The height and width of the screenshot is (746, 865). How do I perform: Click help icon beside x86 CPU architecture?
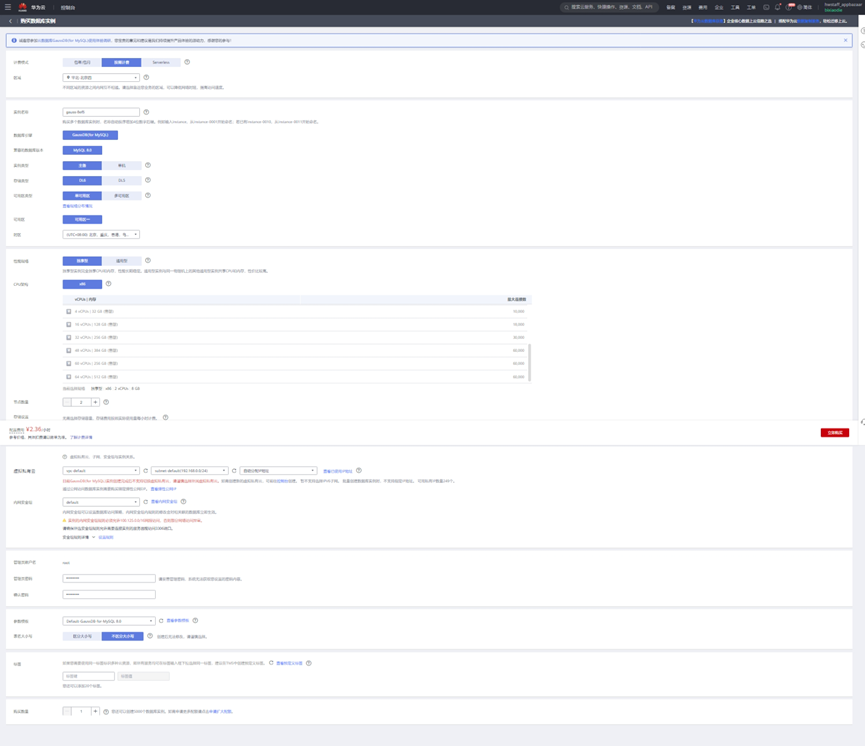109,284
